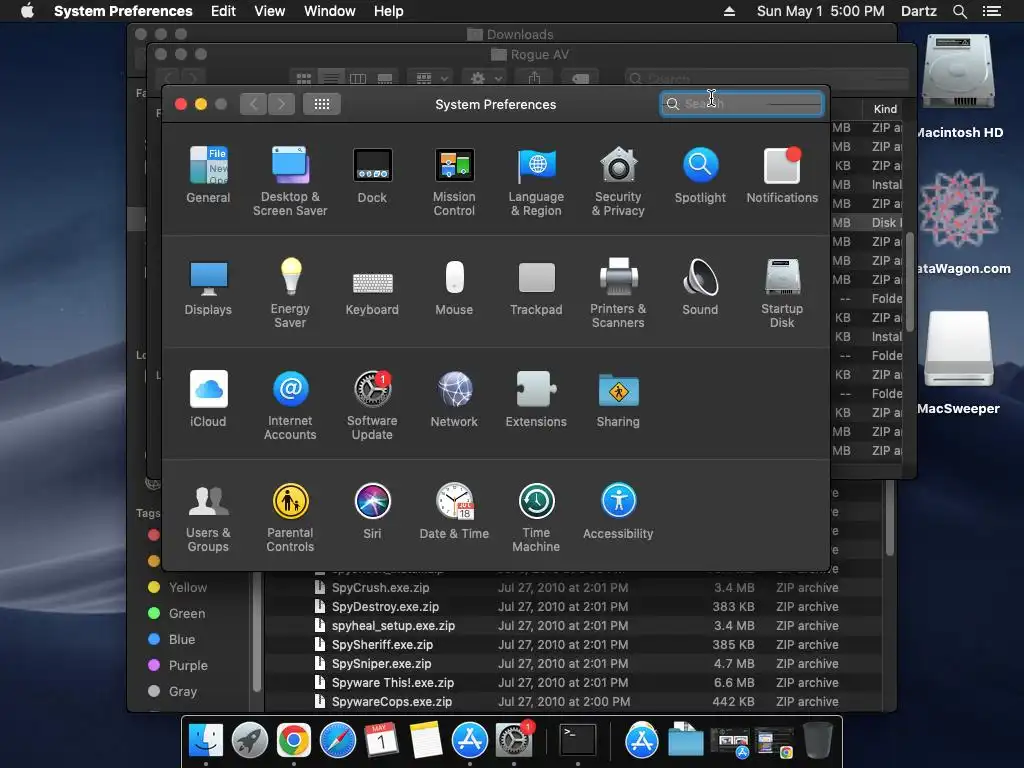The image size is (1024, 768).
Task: Open Startup Disk preferences
Action: pyautogui.click(x=782, y=293)
